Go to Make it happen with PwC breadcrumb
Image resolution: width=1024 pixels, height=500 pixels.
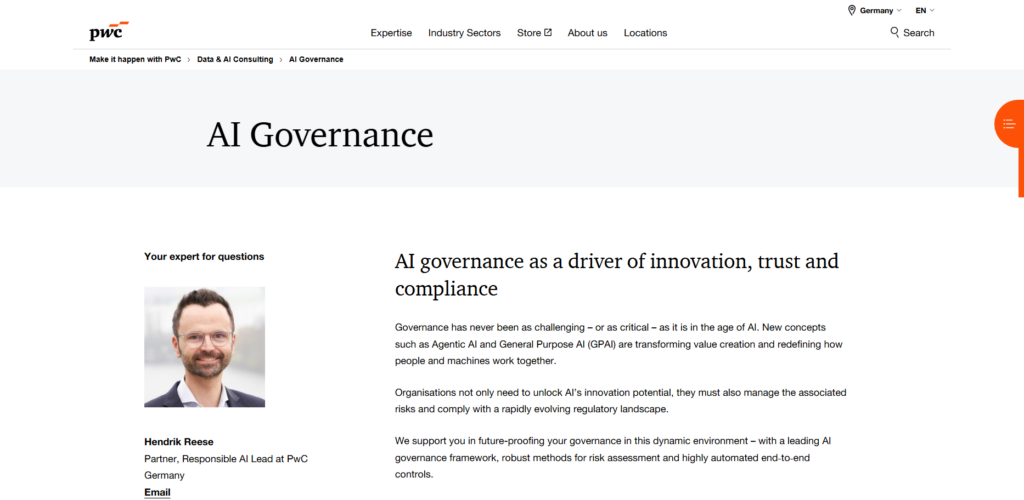[x=135, y=59]
